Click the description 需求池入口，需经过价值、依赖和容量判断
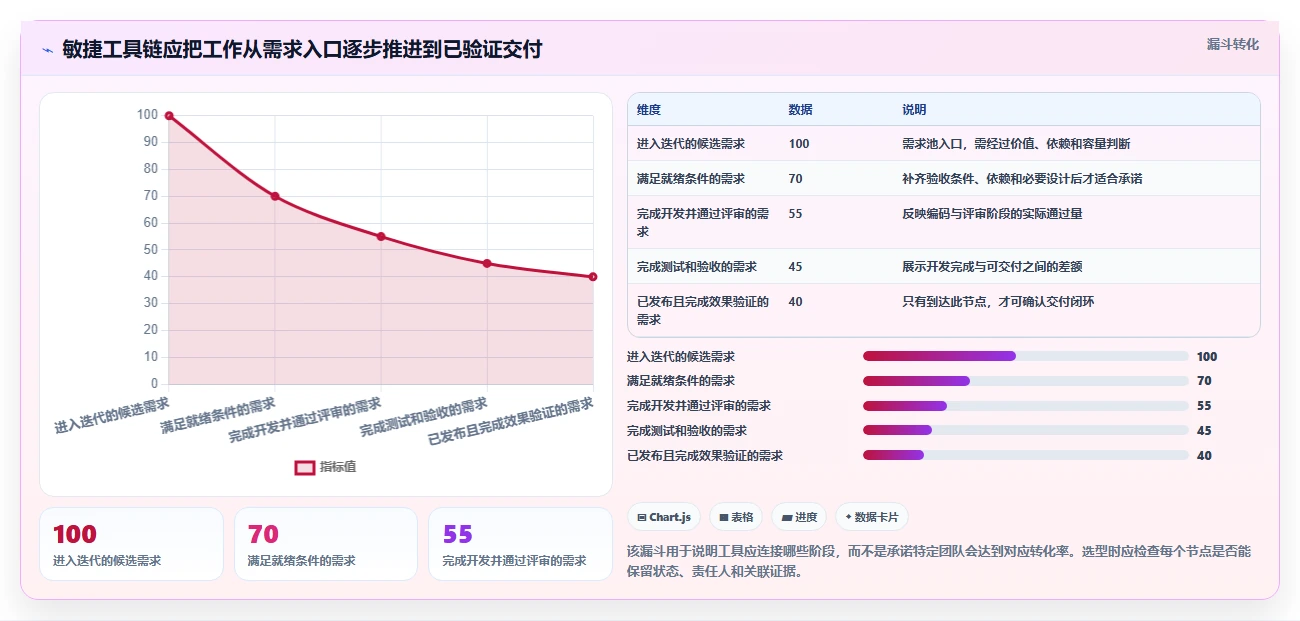 coord(1016,144)
